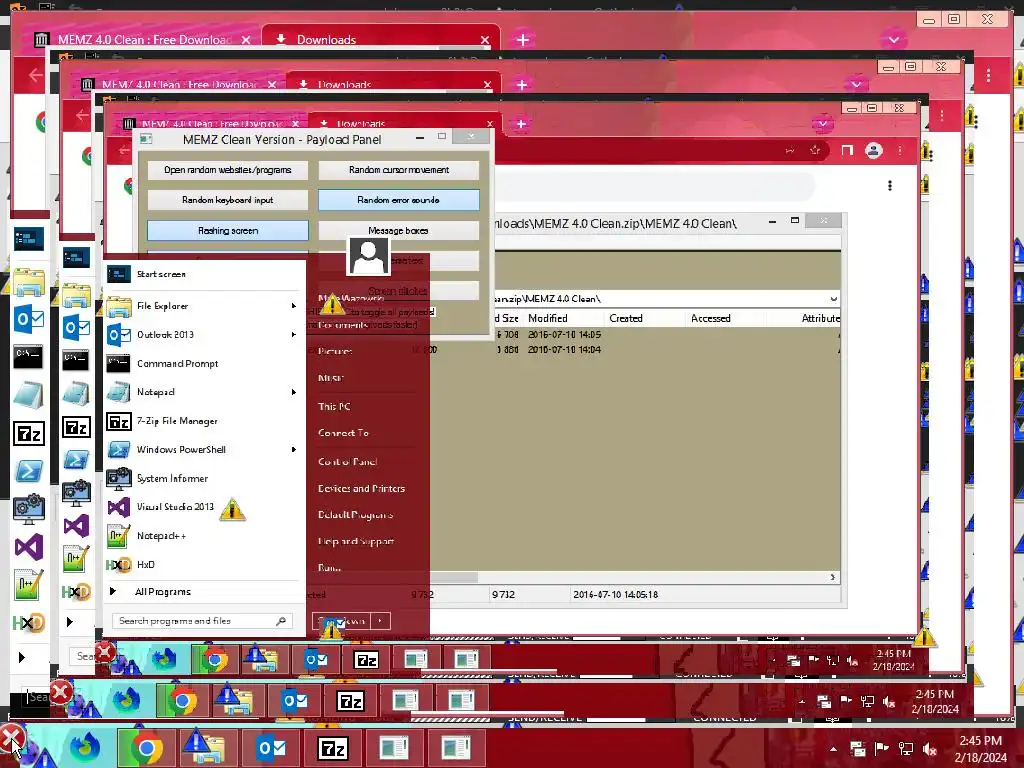Expand Outlook 2013 submenu arrow

click(293, 334)
